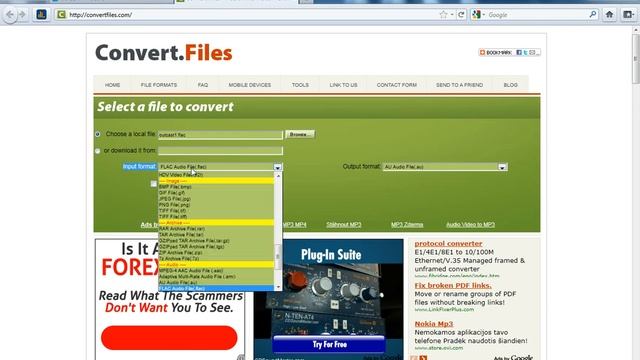Image resolution: width=640 pixels, height=360 pixels.
Task: Bookmark this page with the star icon
Action: pos(443,15)
